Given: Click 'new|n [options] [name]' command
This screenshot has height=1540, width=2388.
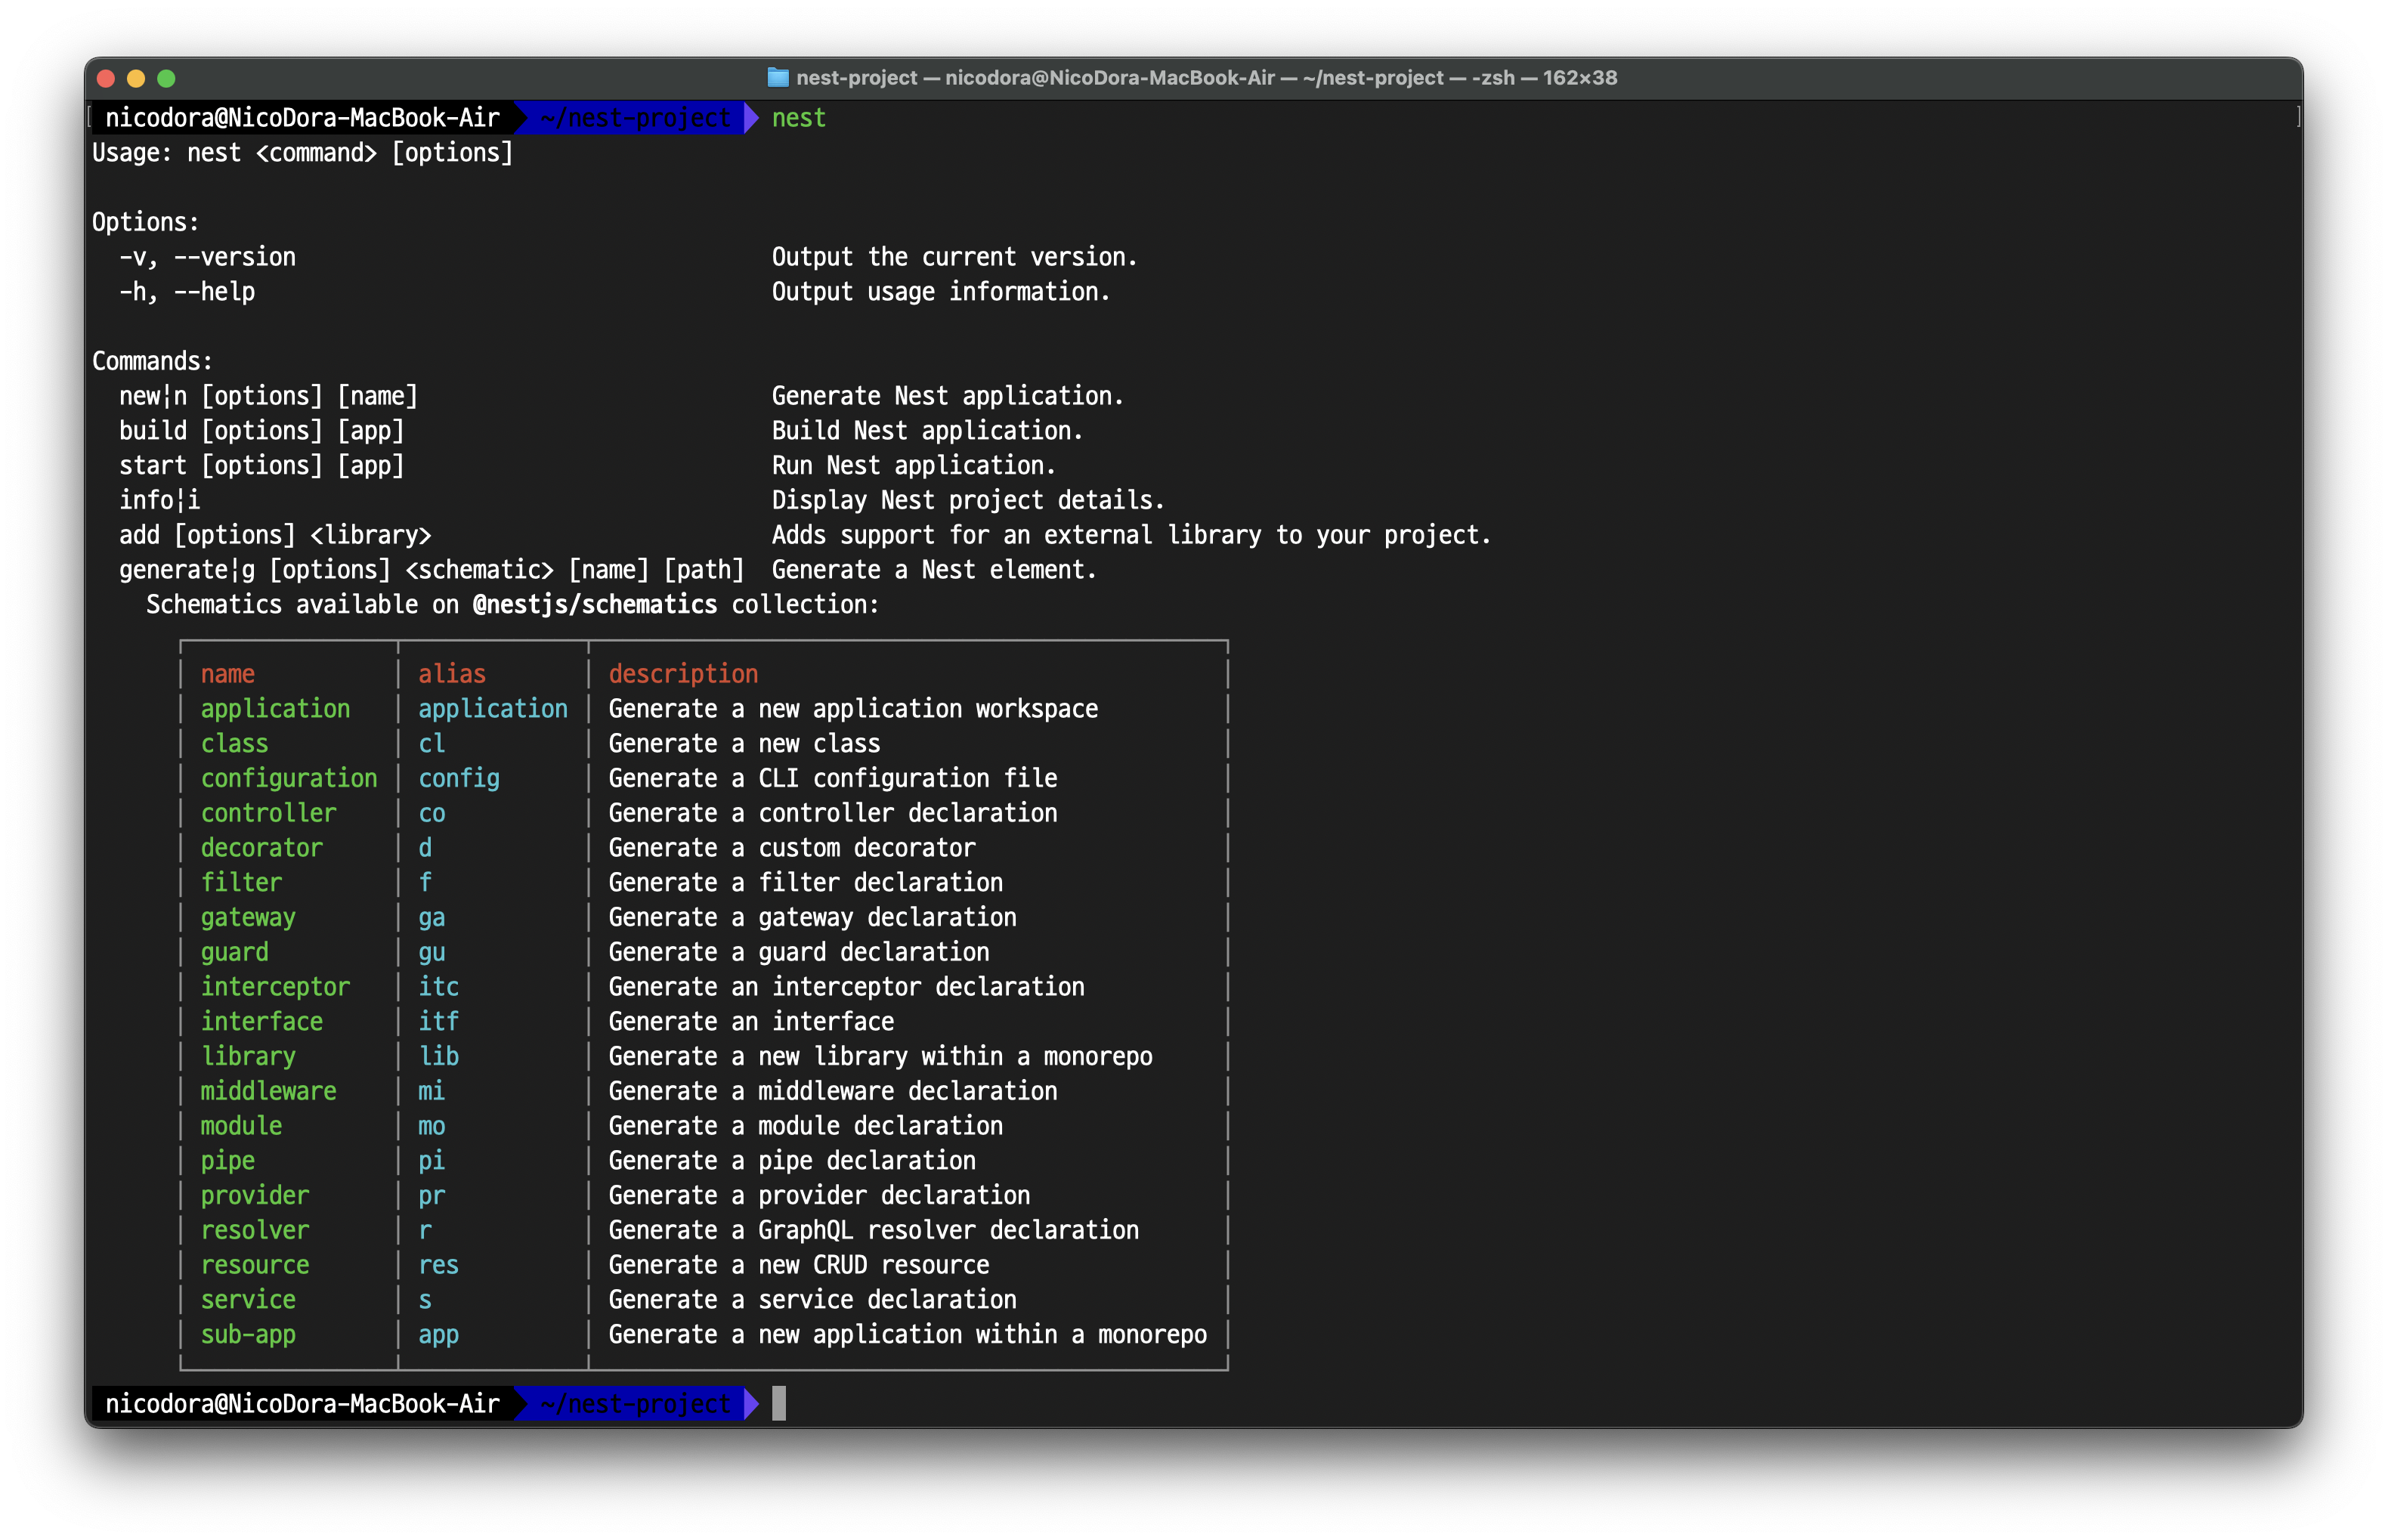Looking at the screenshot, I should (x=268, y=396).
